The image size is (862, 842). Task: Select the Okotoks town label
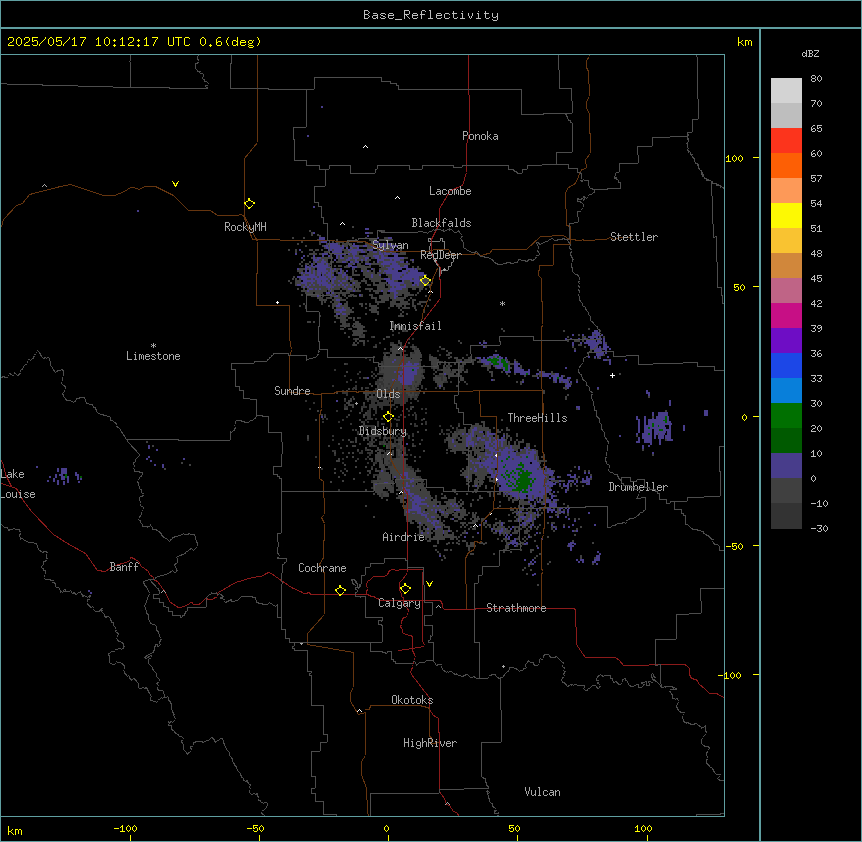(x=412, y=700)
